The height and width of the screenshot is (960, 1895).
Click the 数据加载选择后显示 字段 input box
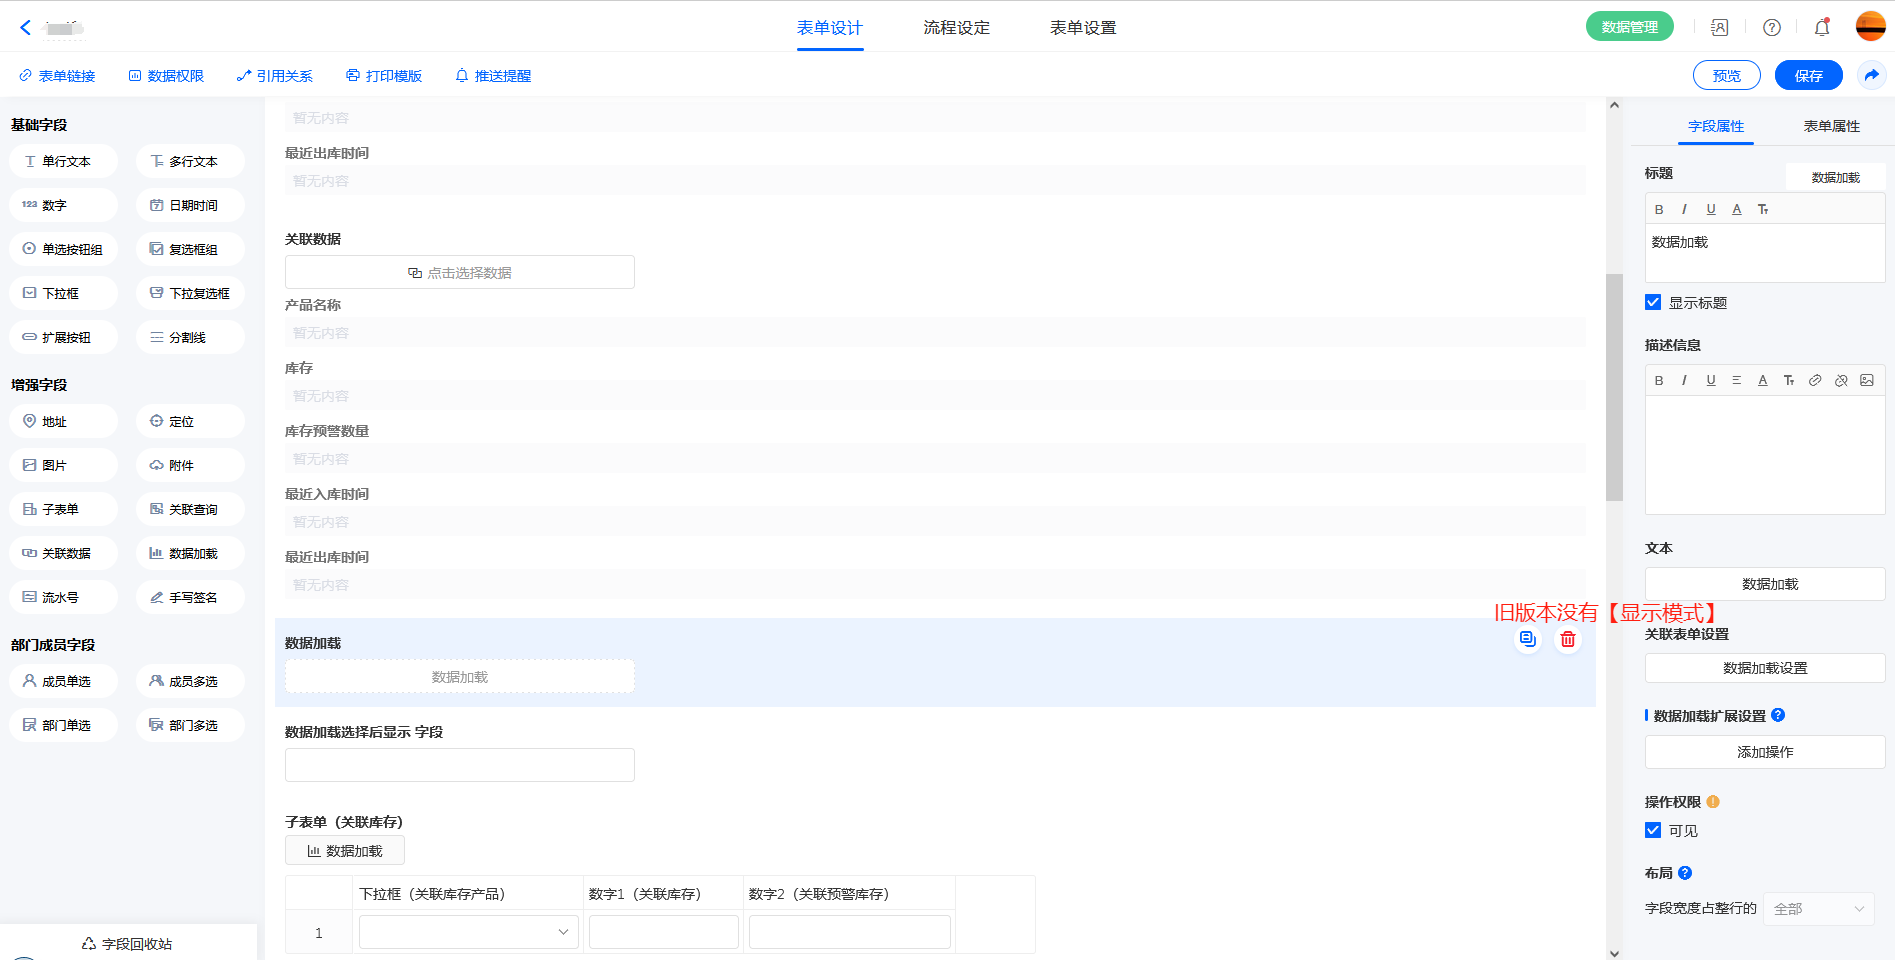click(x=460, y=765)
